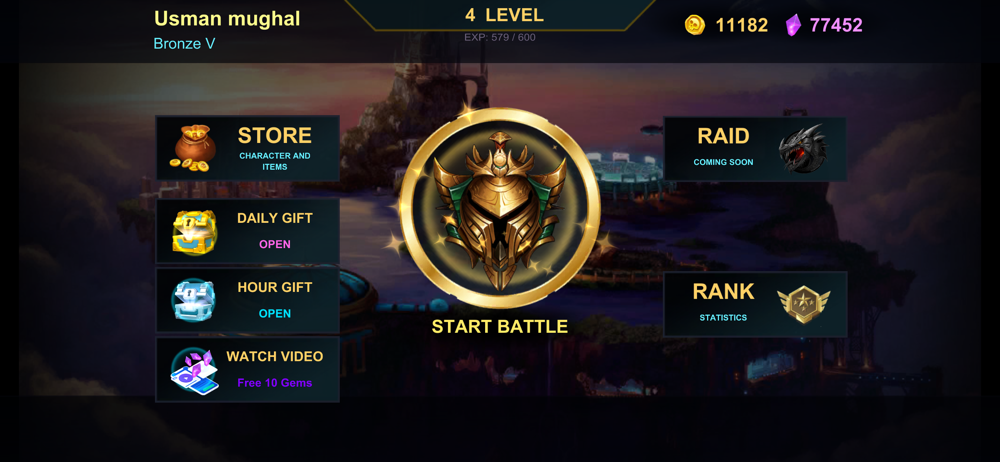Click OPEN under Daily Gift
Image resolution: width=1000 pixels, height=462 pixels.
tap(275, 244)
